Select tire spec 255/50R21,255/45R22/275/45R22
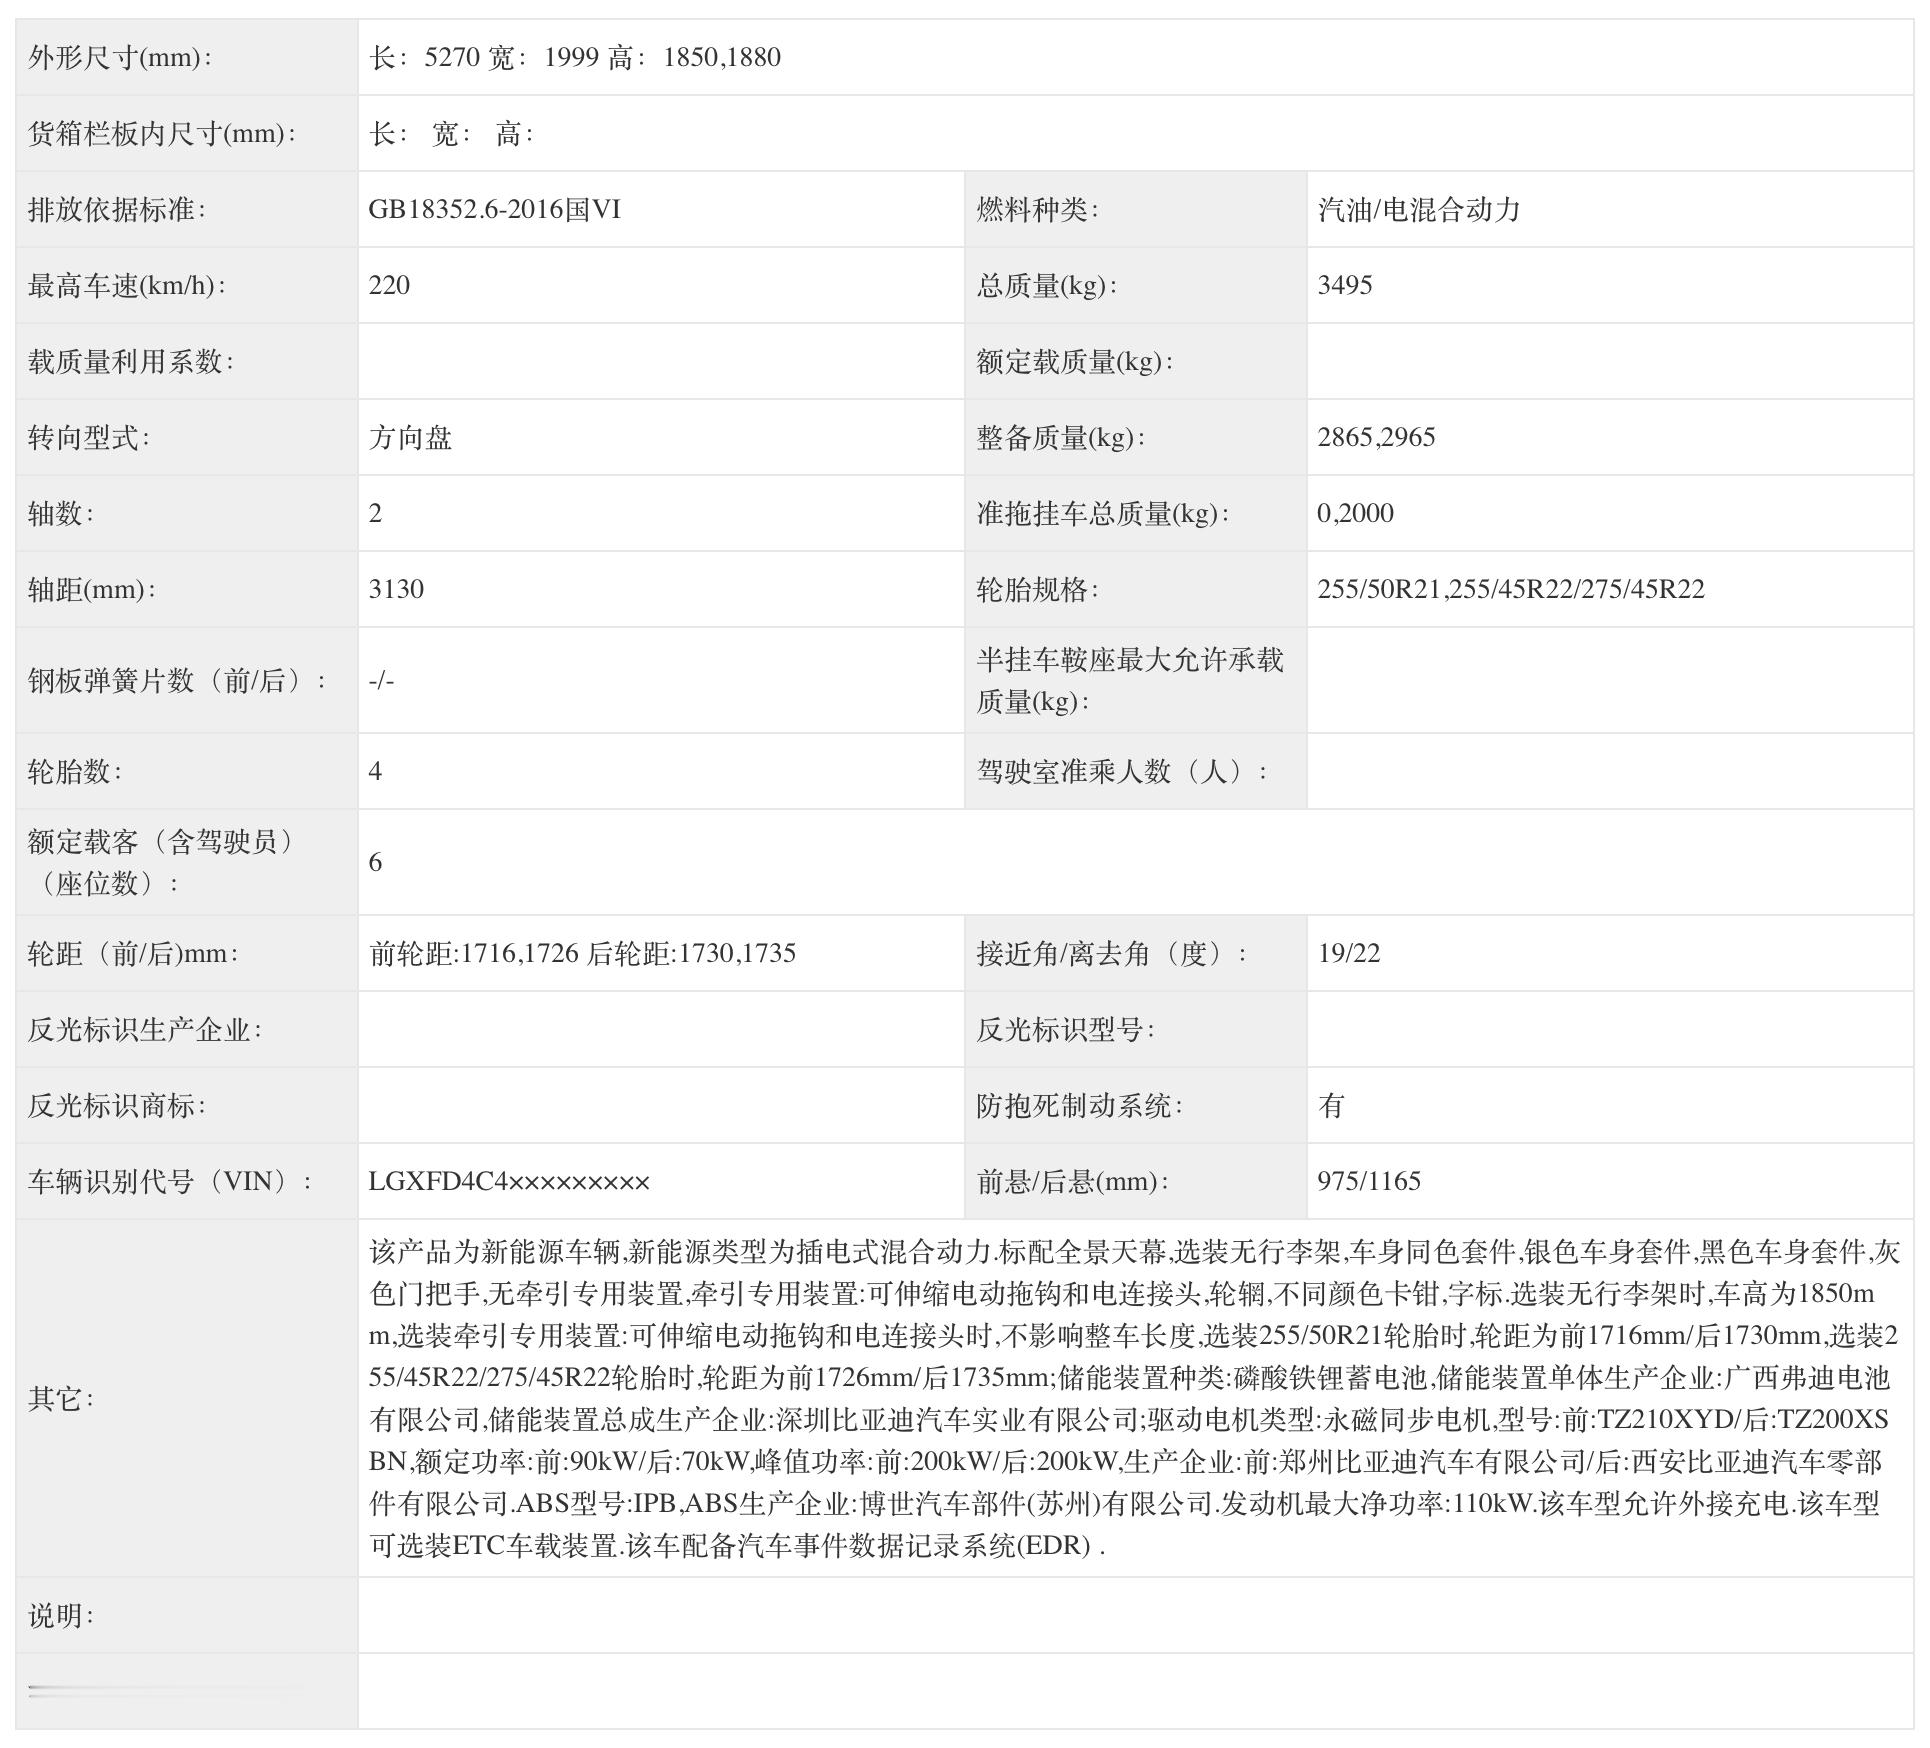The height and width of the screenshot is (1748, 1930). tap(1511, 589)
